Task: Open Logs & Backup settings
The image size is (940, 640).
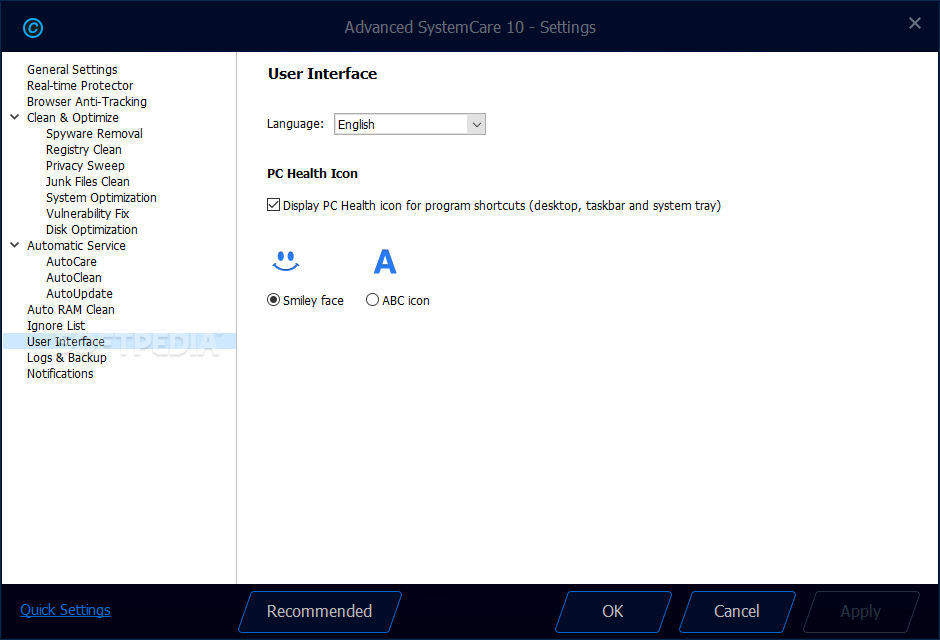Action: coord(67,358)
